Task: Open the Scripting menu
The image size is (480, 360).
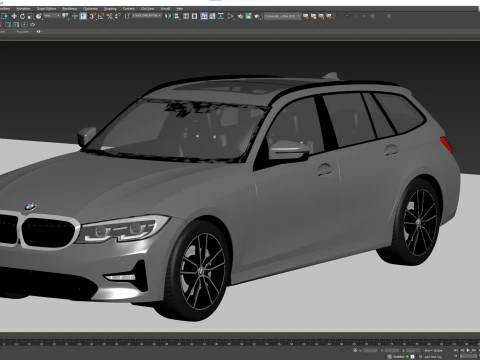Action: [x=110, y=9]
